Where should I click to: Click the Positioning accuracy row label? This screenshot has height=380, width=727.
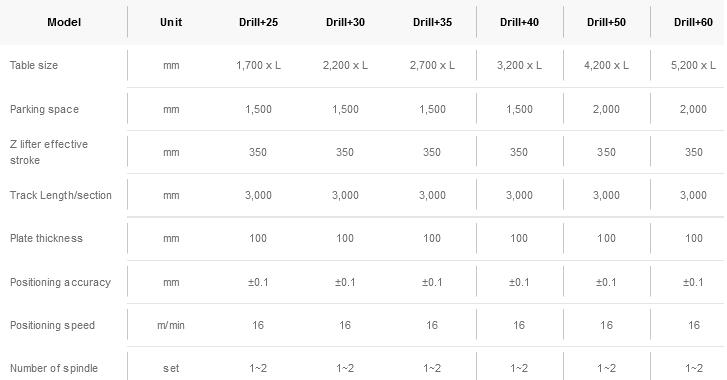(60, 282)
